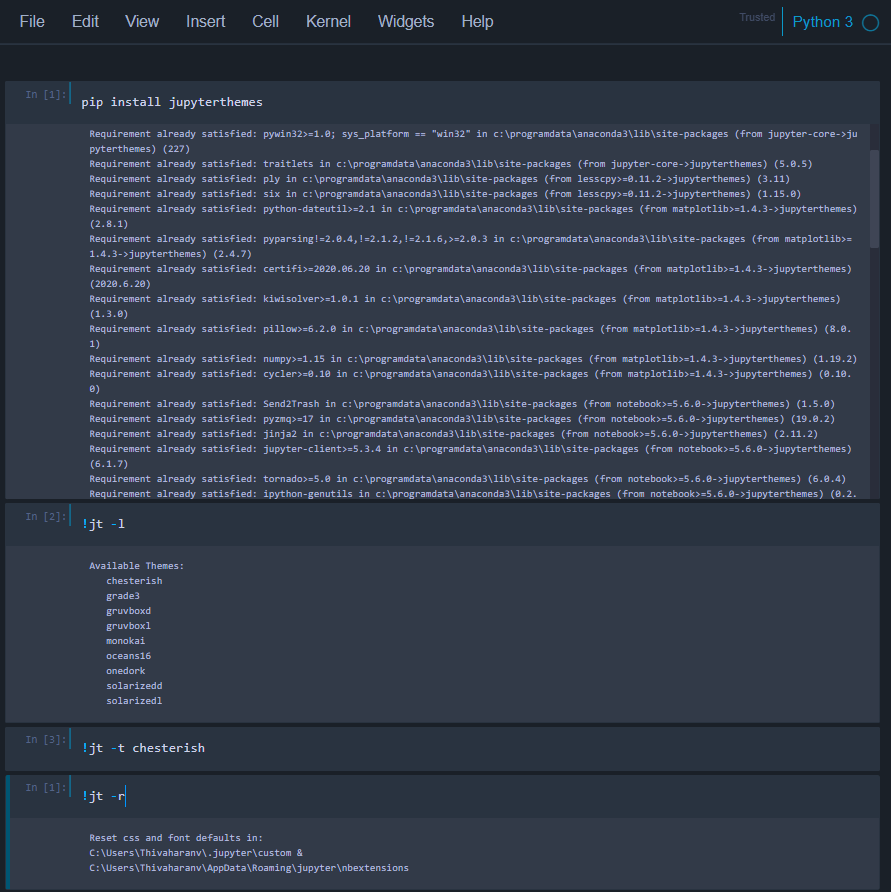
Task: Open the Kernel menu
Action: pyautogui.click(x=328, y=21)
